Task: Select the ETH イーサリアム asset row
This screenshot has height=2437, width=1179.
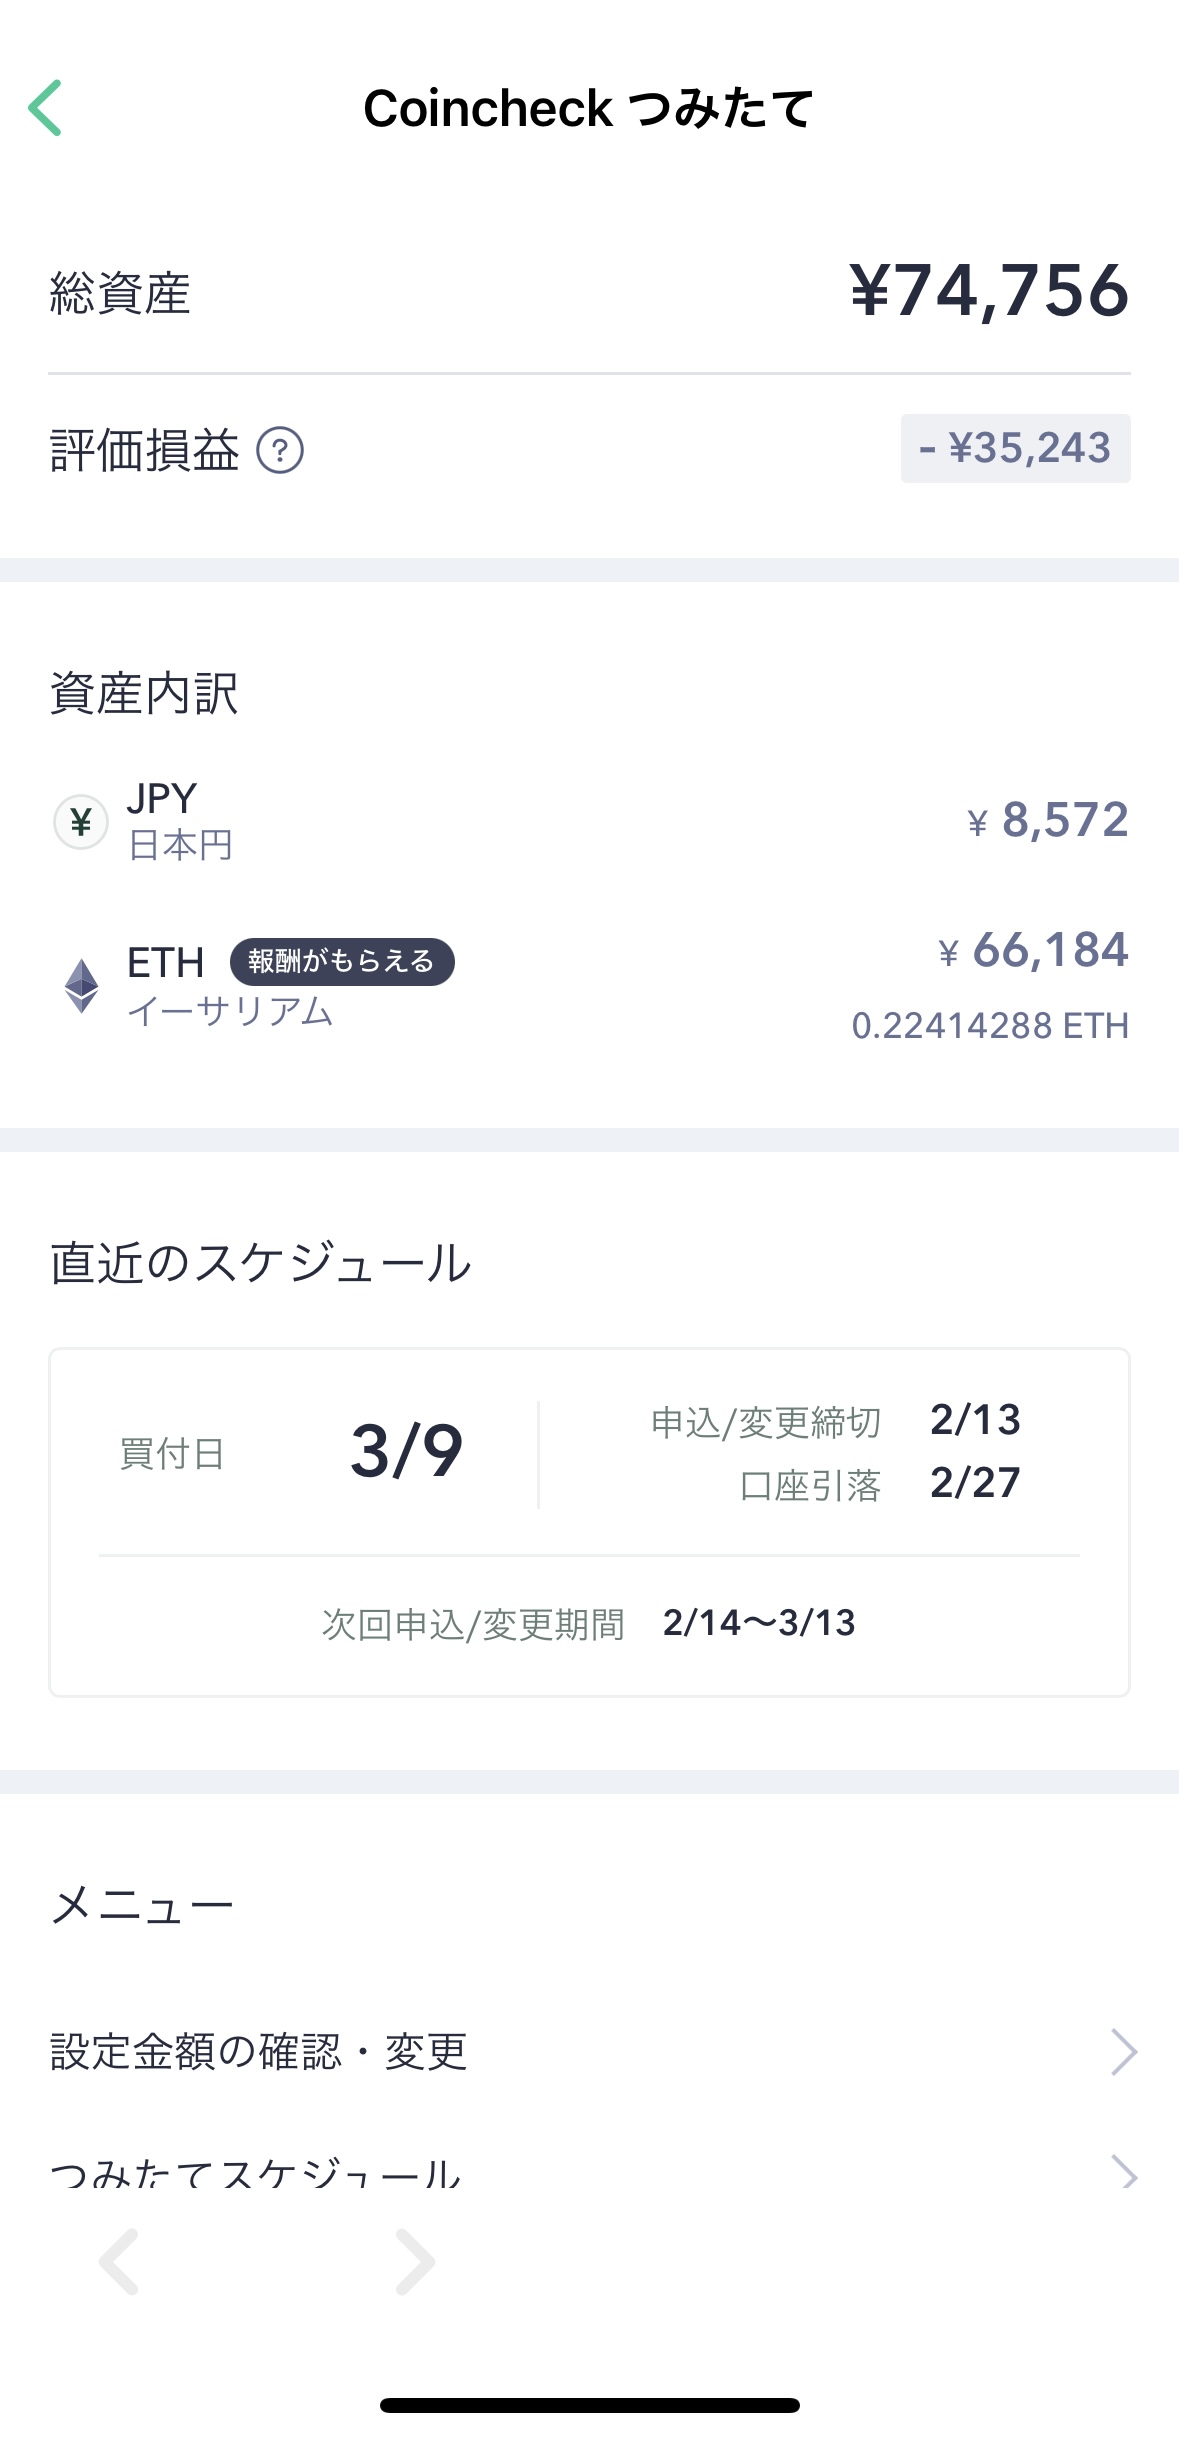Action: 589,986
